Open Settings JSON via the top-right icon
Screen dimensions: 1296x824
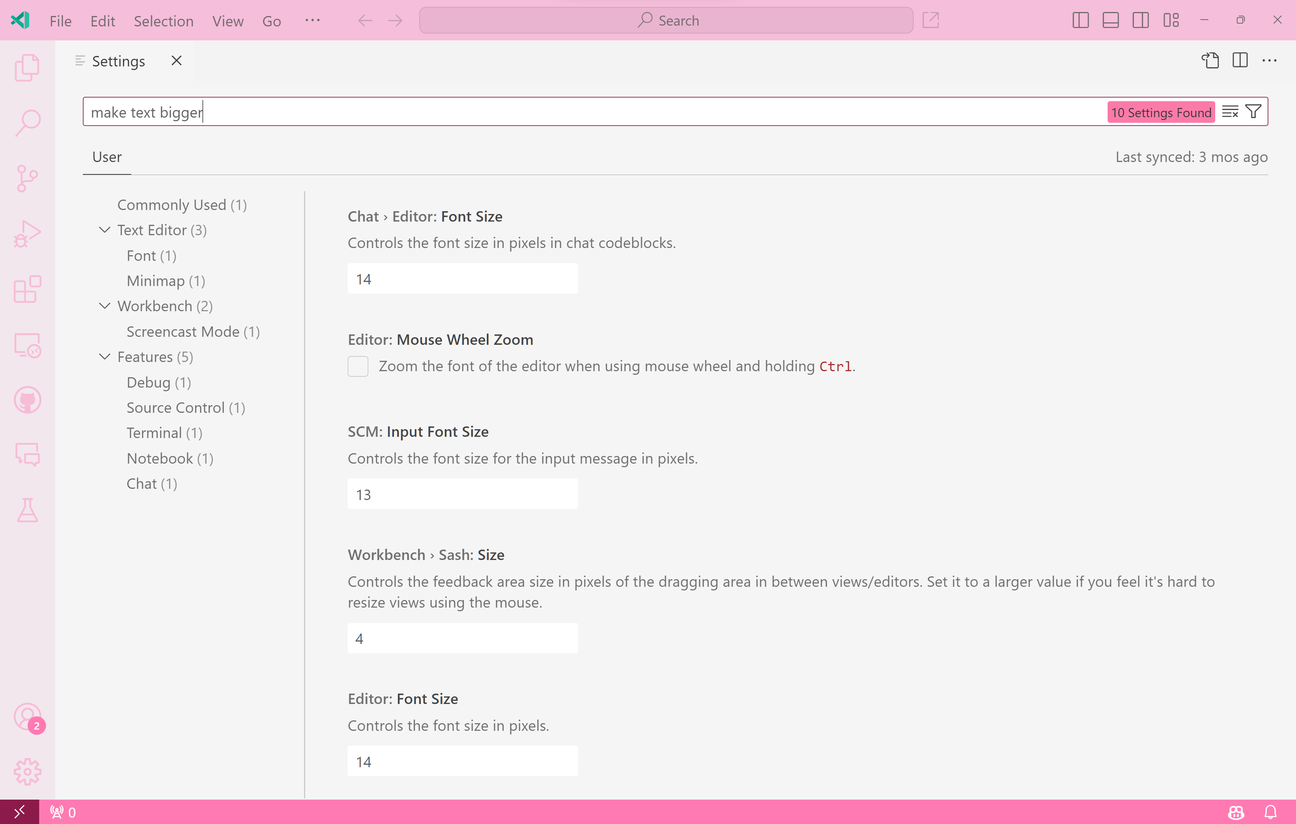(x=1210, y=60)
